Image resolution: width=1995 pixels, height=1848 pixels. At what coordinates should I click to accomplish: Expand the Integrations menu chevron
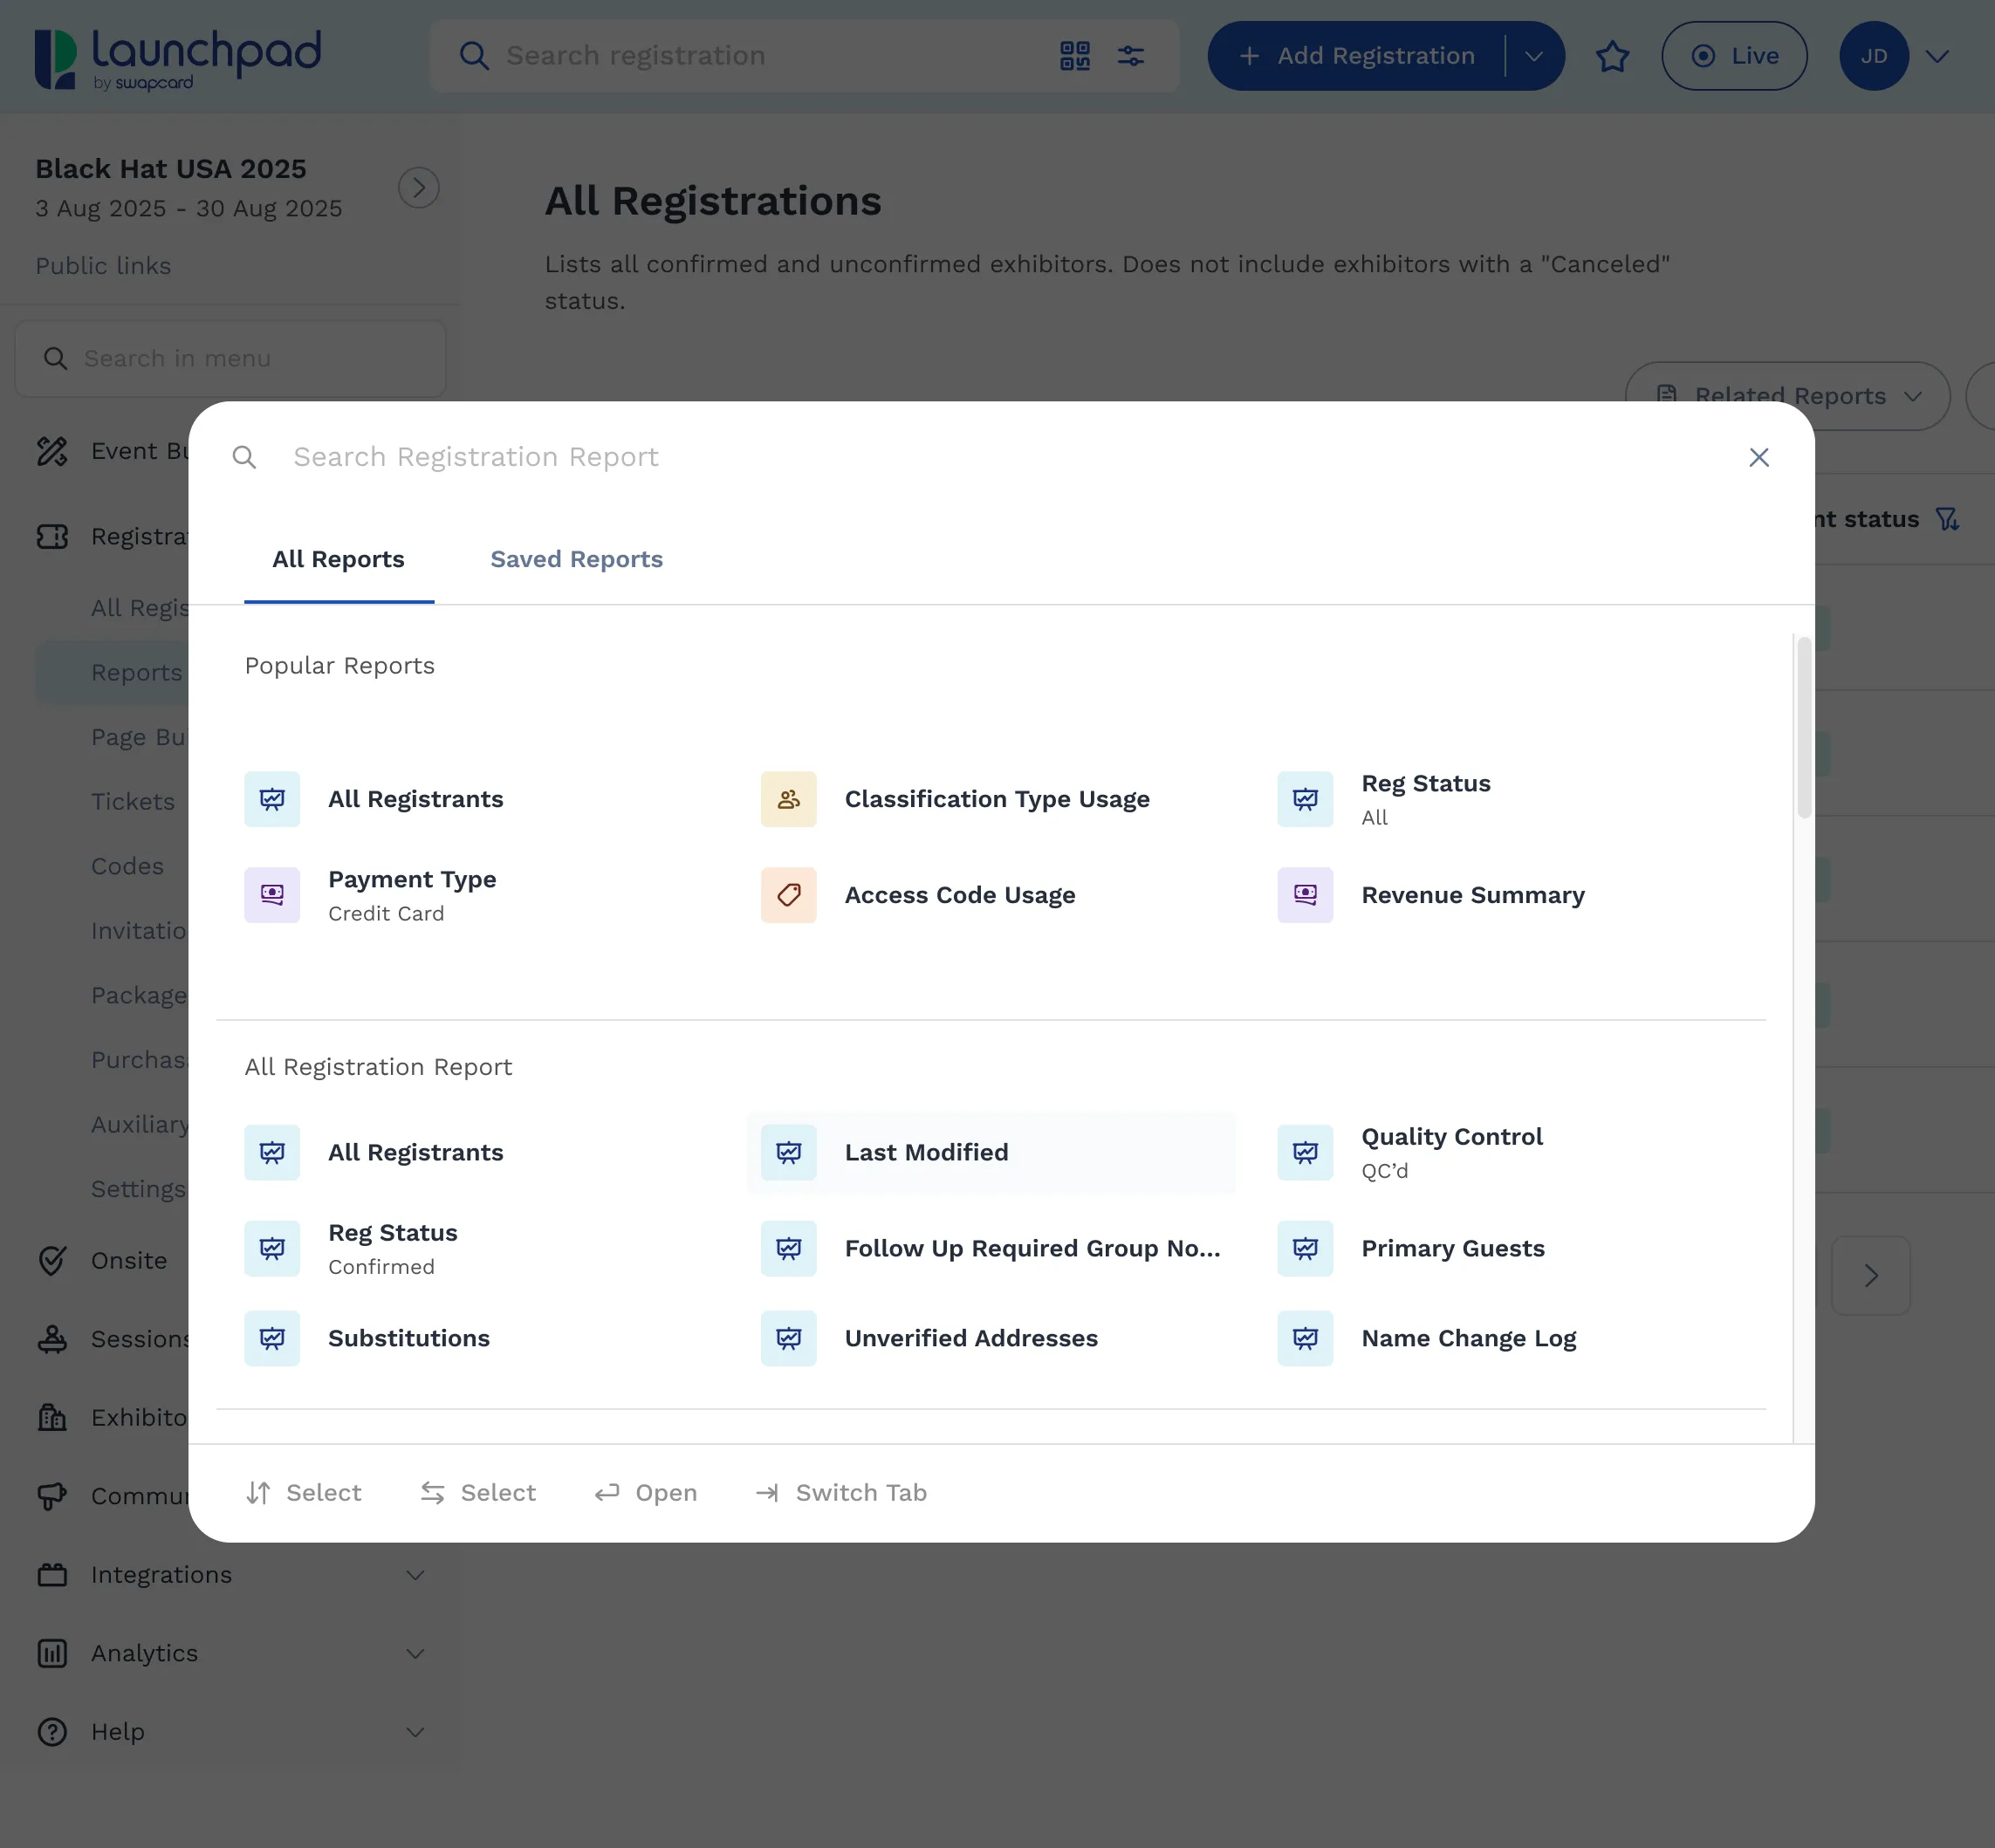pyautogui.click(x=415, y=1575)
